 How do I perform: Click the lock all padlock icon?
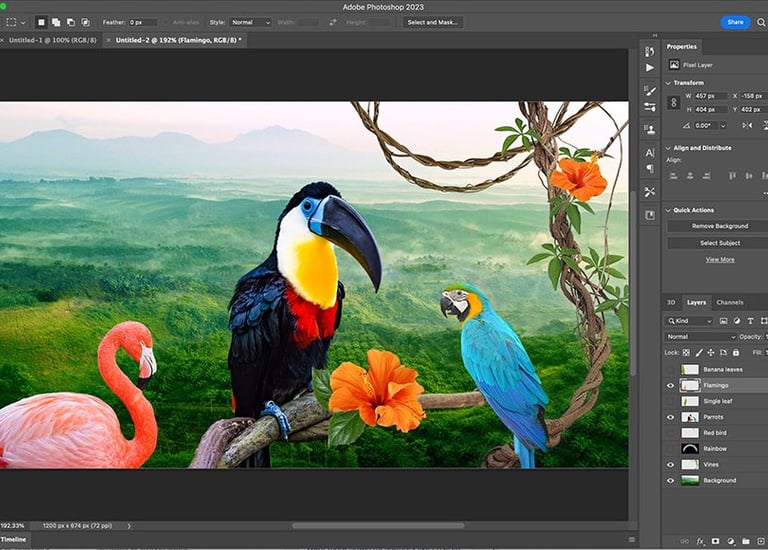click(x=736, y=353)
